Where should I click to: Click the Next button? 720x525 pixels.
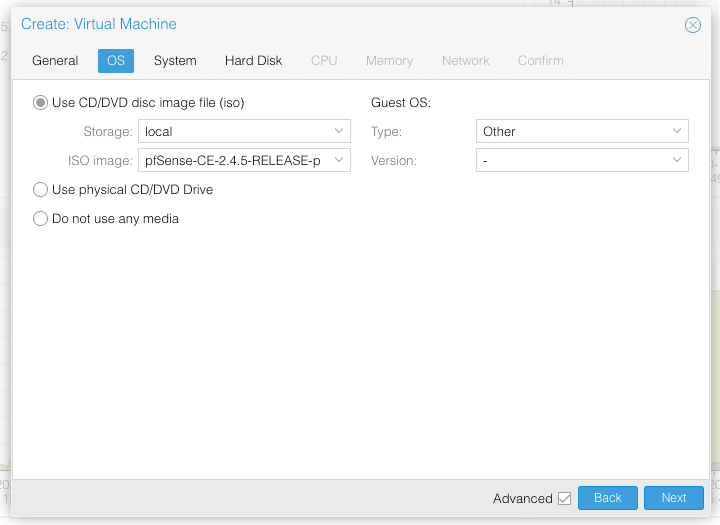(673, 498)
